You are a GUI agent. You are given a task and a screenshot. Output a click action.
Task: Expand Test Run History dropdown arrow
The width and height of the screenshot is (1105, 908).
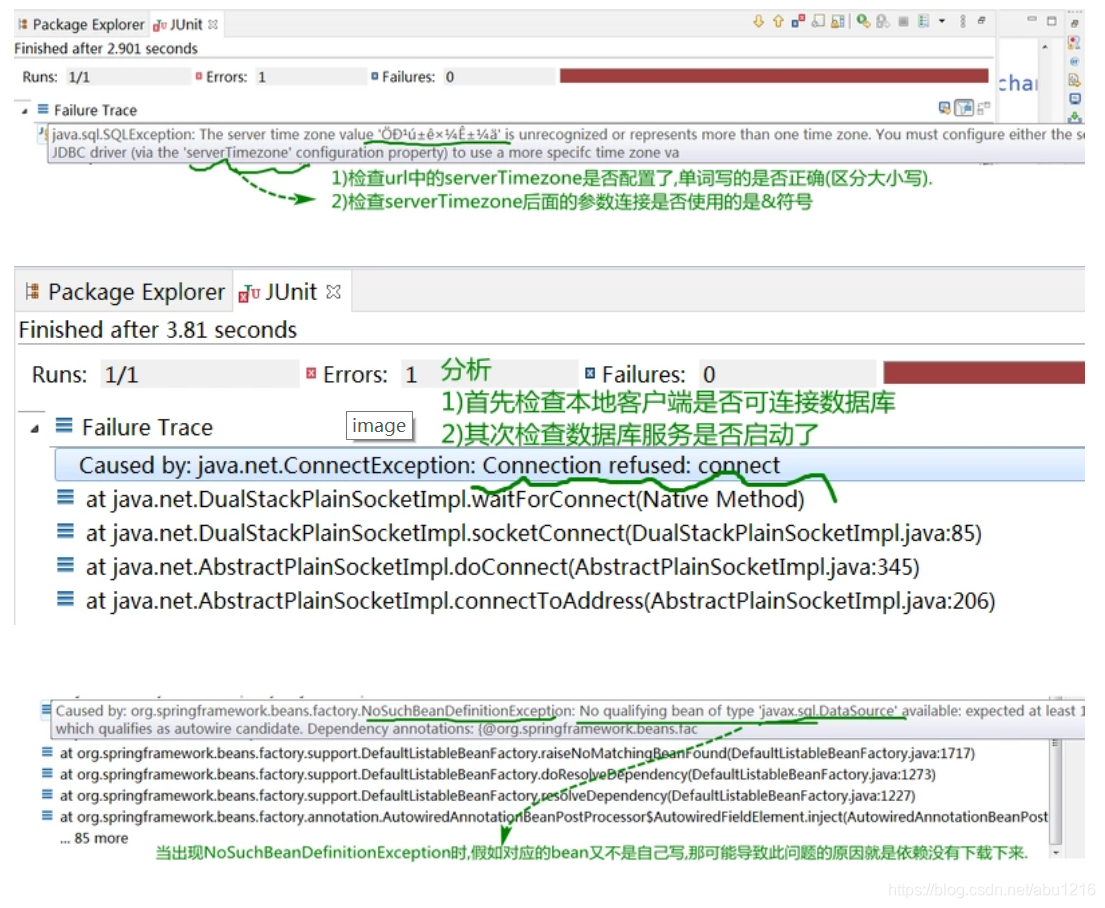pyautogui.click(x=942, y=21)
